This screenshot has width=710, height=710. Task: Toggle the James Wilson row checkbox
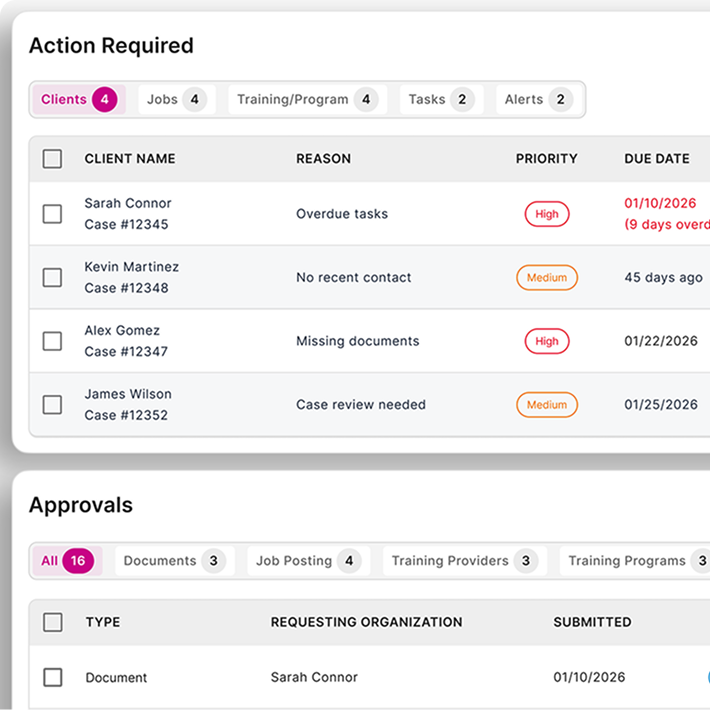tap(53, 405)
